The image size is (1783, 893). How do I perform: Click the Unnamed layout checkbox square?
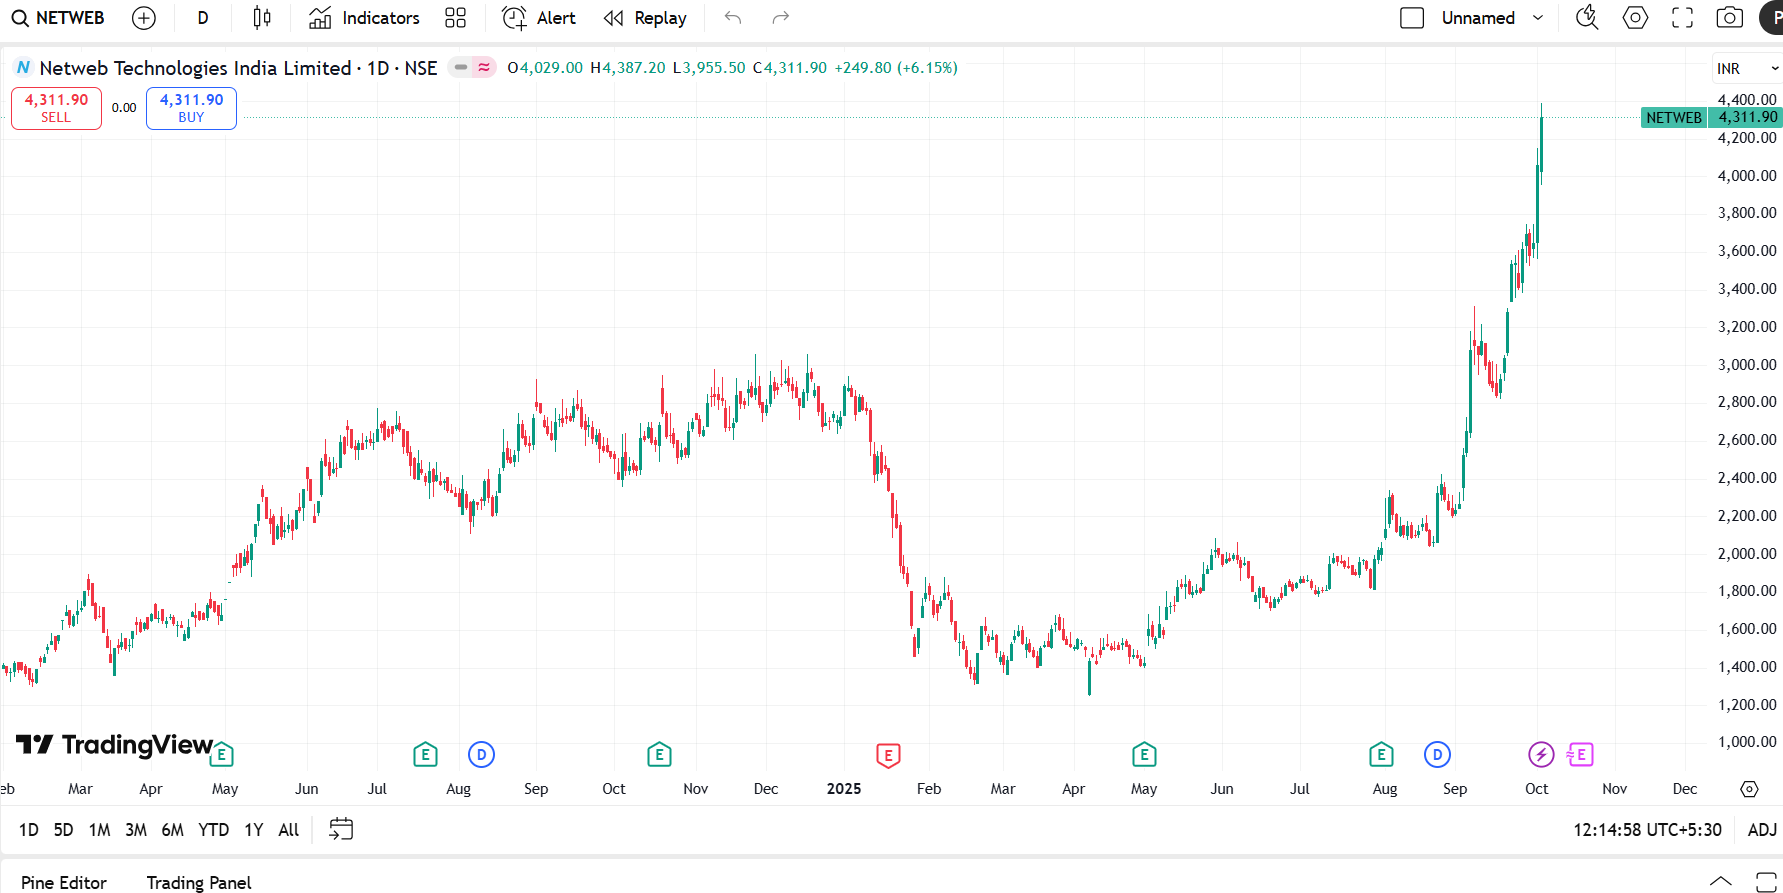click(x=1412, y=18)
